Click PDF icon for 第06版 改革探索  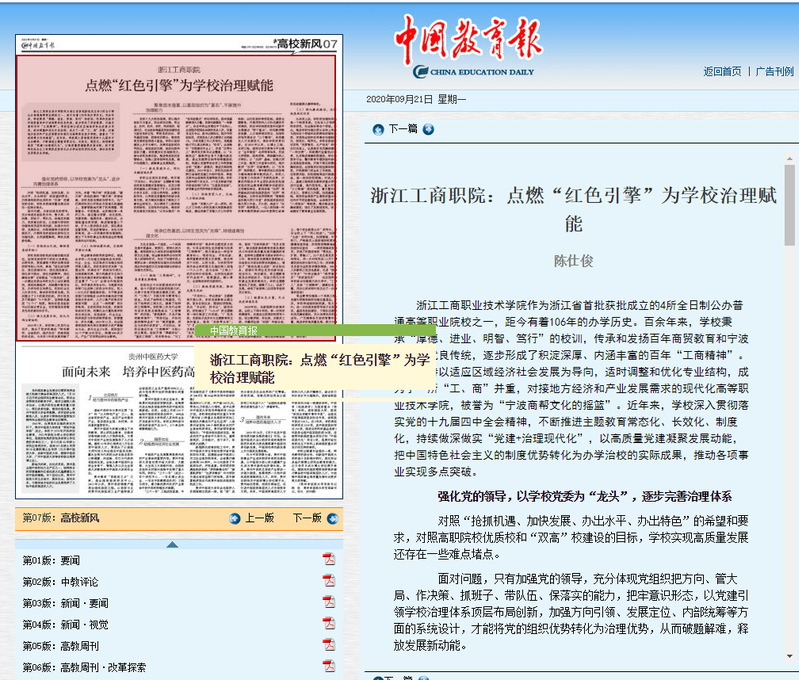pos(328,667)
